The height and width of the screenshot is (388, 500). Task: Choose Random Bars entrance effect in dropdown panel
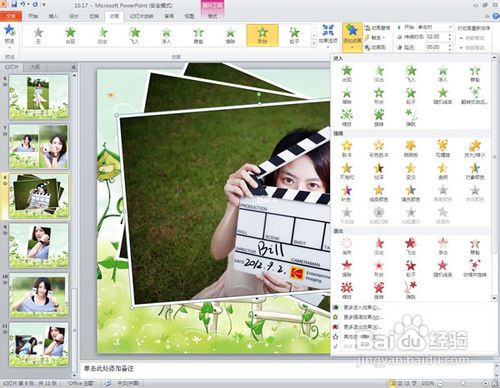(443, 96)
